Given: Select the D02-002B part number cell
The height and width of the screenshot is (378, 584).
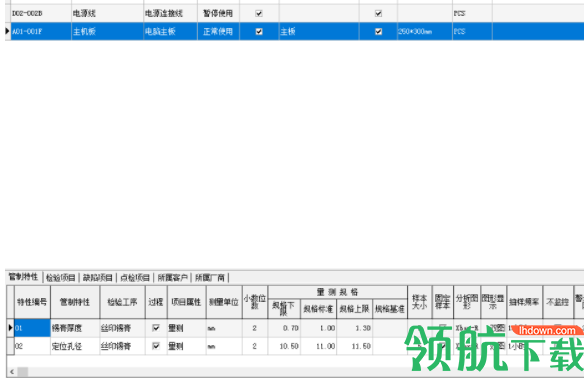Looking at the screenshot, I should (41, 13).
